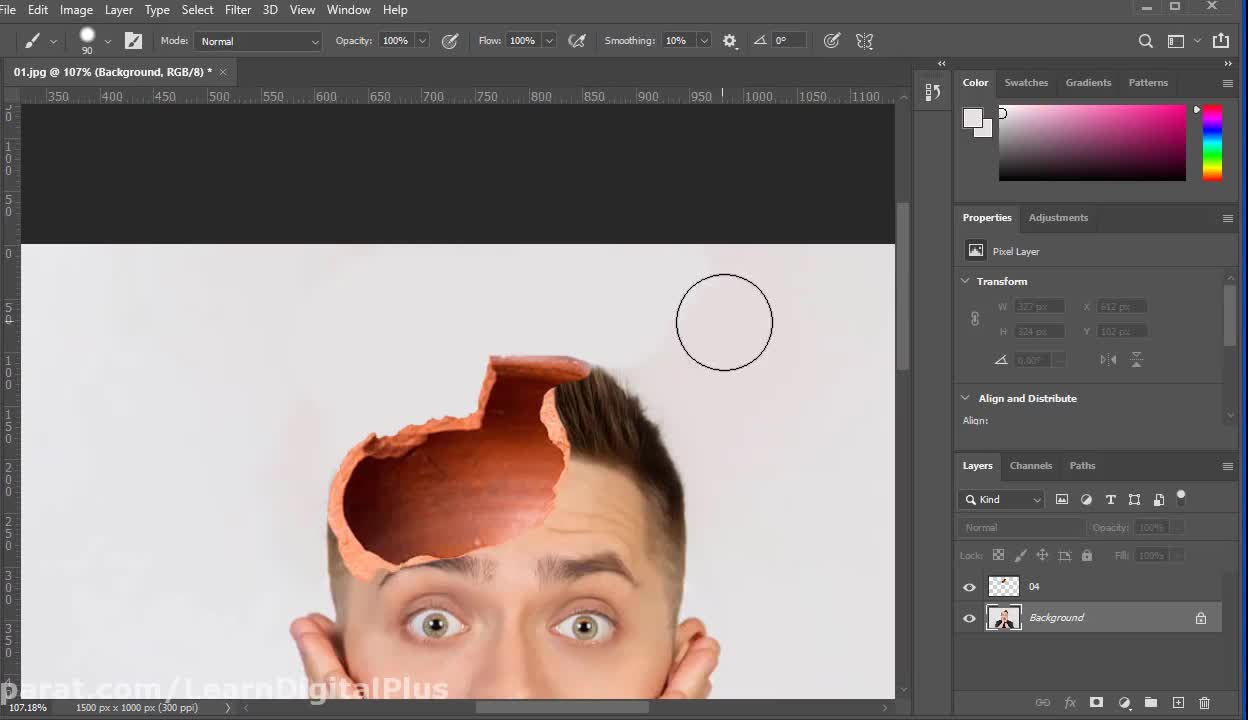Click the search magnifier icon
1248x720 pixels.
click(1146, 41)
